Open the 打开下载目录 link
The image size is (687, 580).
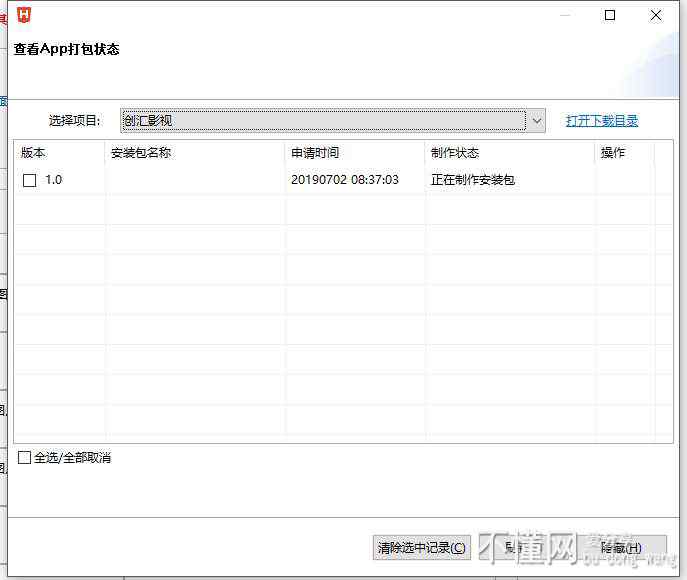[602, 121]
